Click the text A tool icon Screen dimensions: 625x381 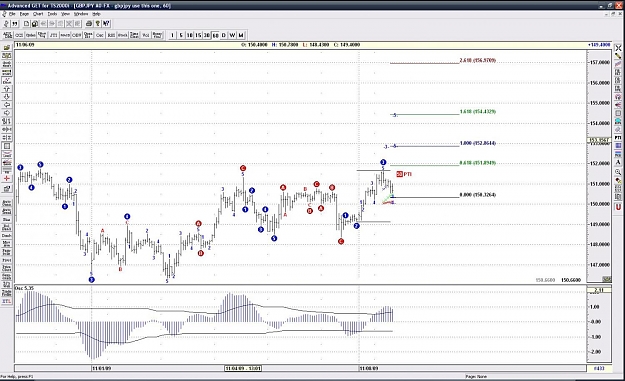pos(618,162)
